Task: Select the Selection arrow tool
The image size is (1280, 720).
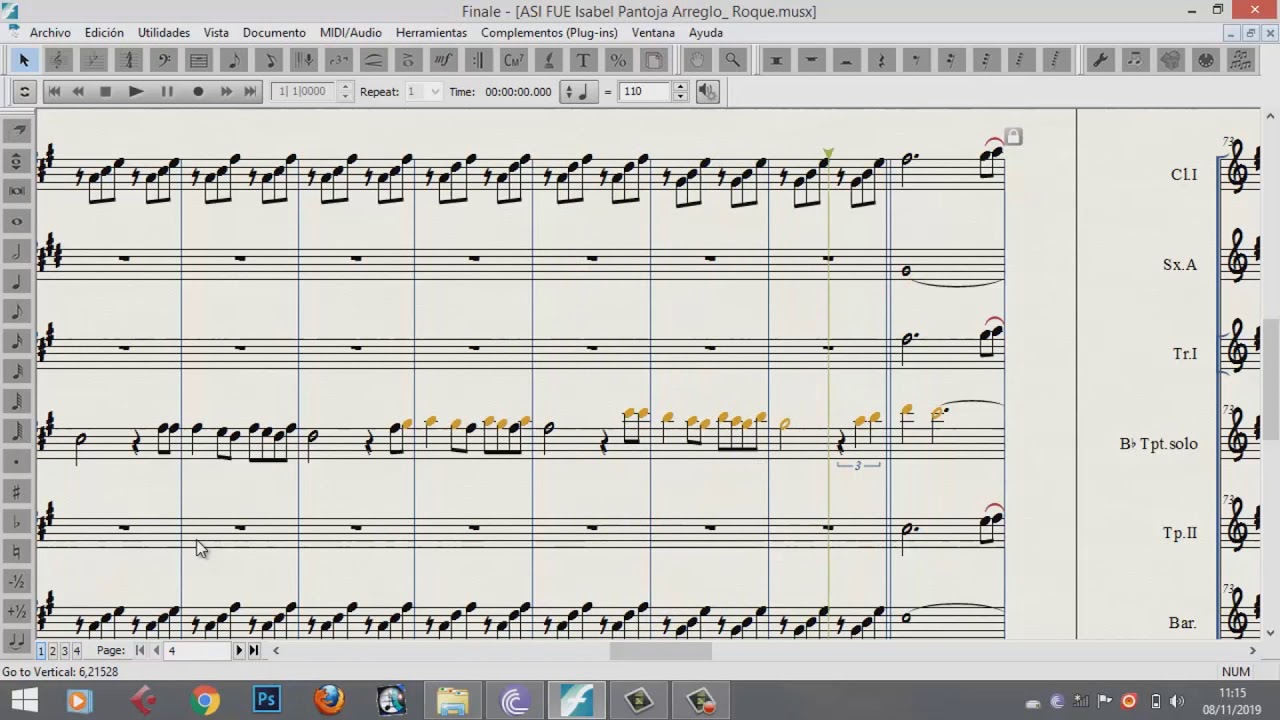Action: [24, 61]
